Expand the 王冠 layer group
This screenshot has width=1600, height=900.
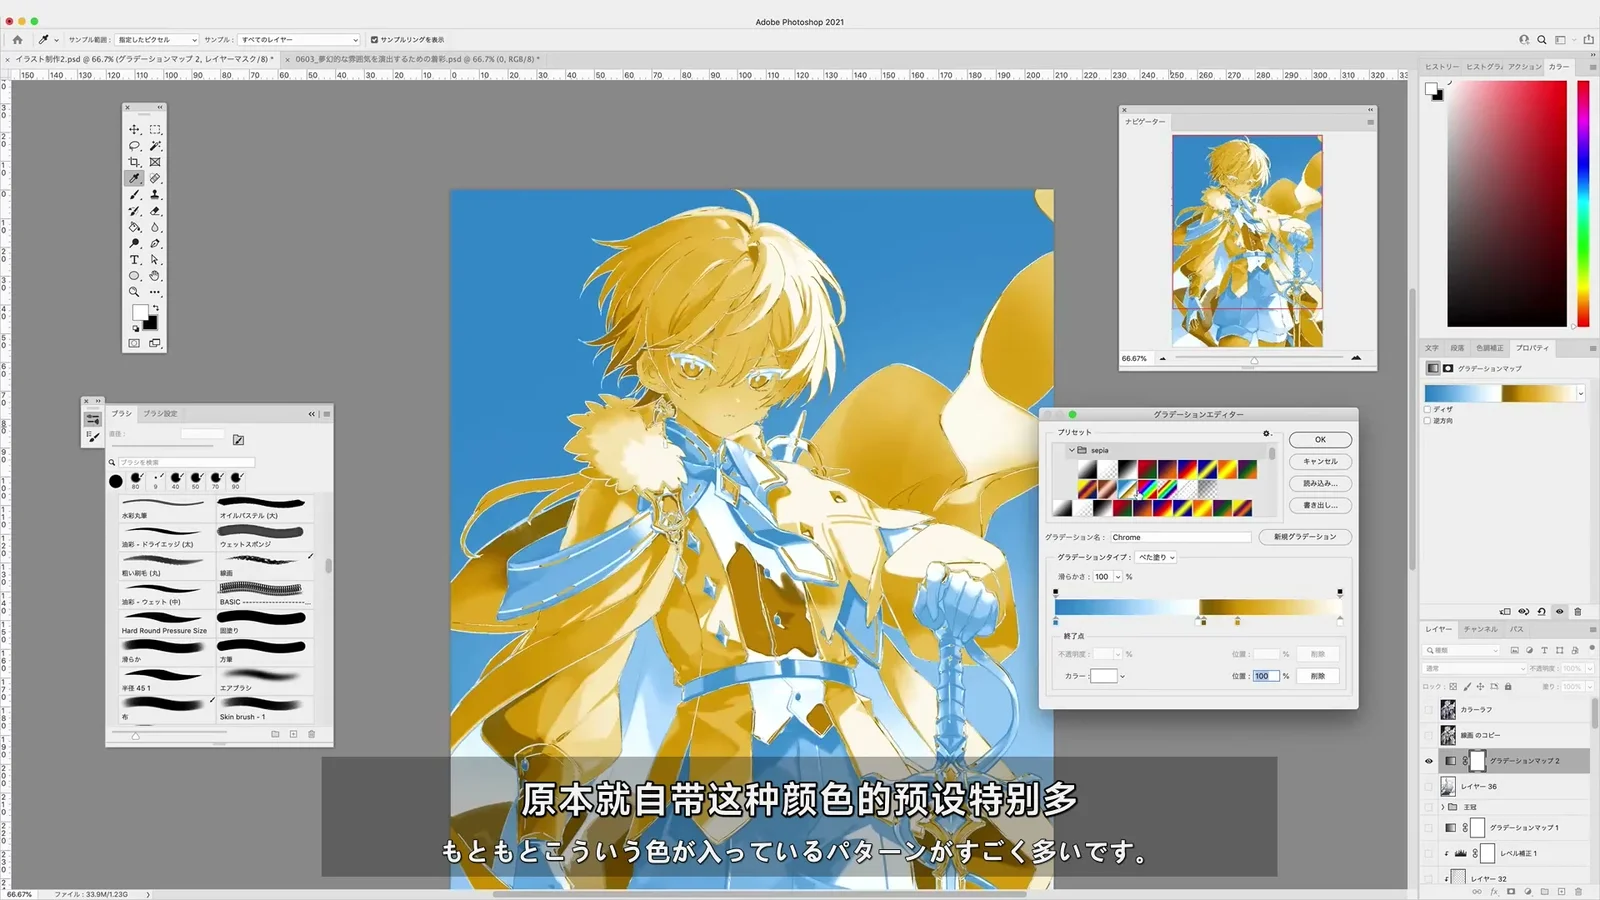pyautogui.click(x=1442, y=807)
